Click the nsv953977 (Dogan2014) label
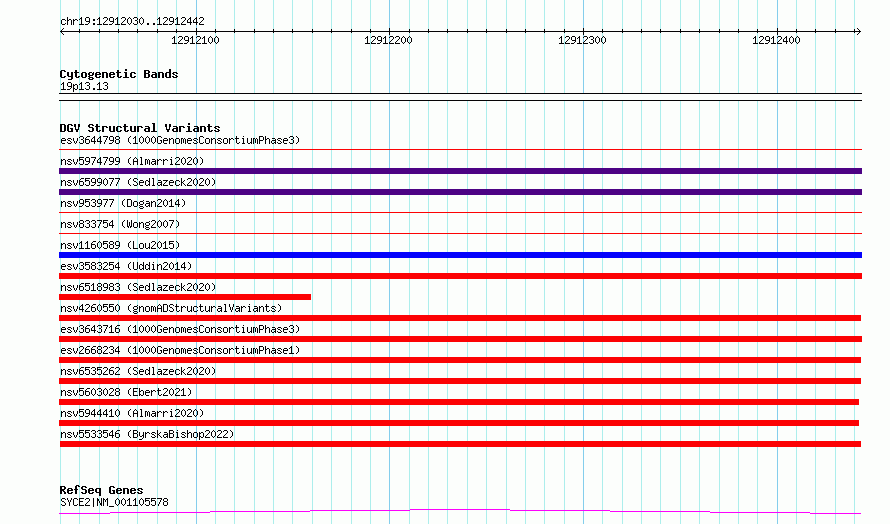Viewport: 890px width, 524px height. 123,203
